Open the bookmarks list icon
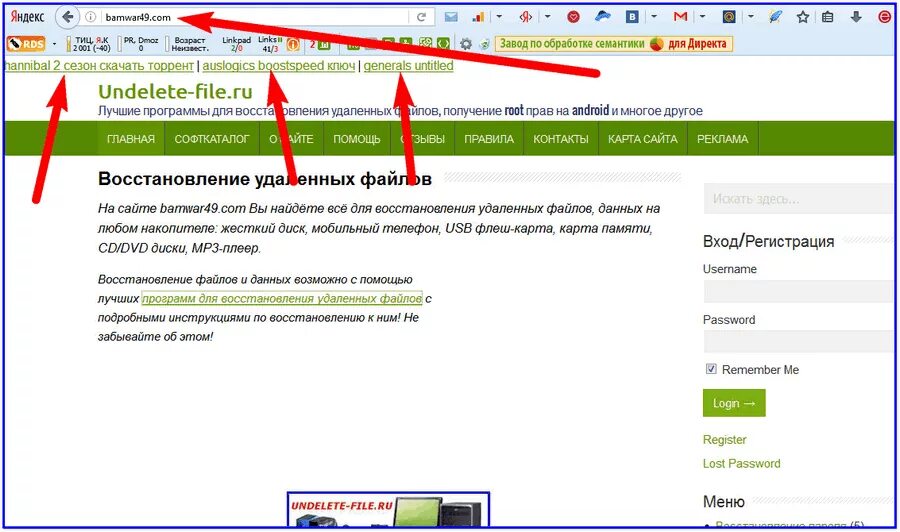Screen dimensions: 900x532 coord(828,17)
